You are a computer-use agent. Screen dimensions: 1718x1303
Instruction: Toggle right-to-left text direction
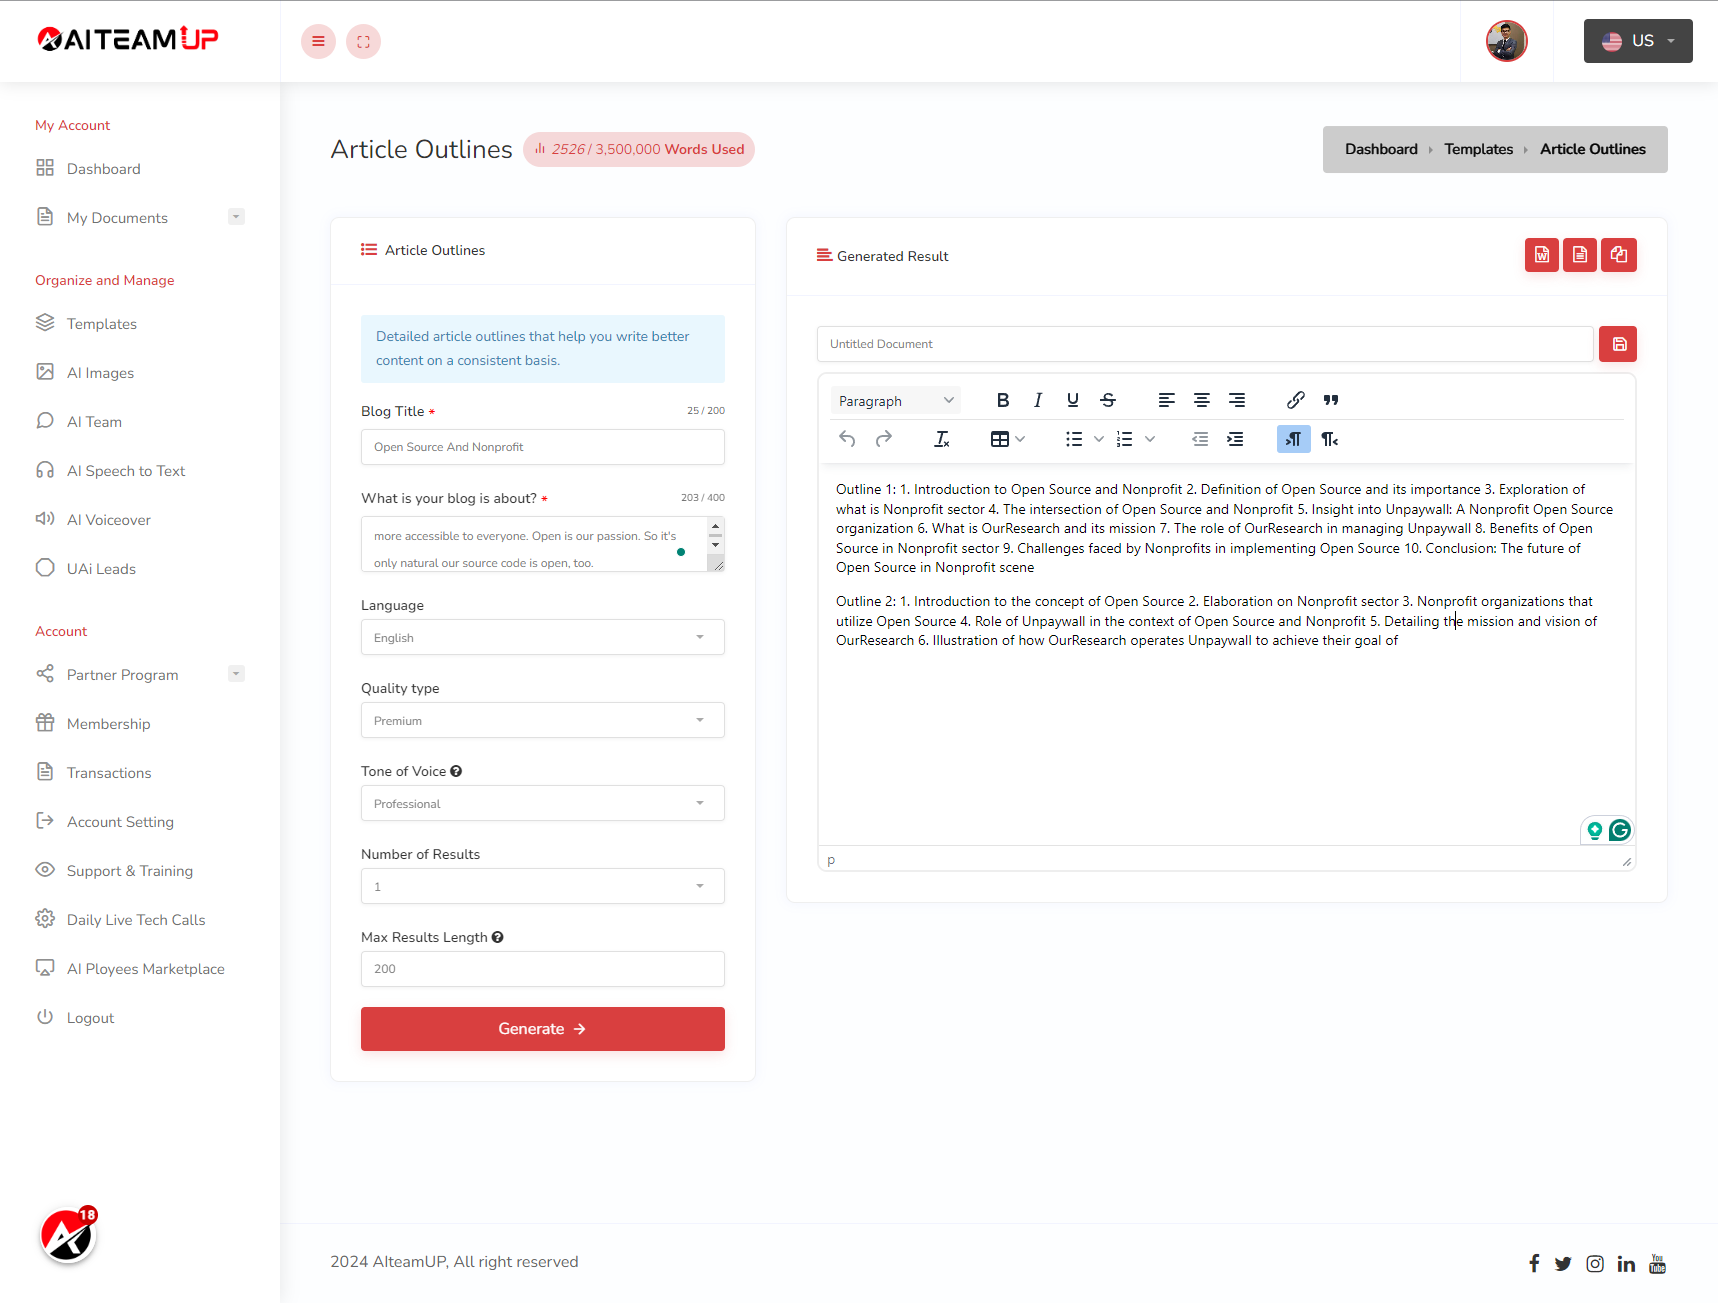tap(1329, 439)
